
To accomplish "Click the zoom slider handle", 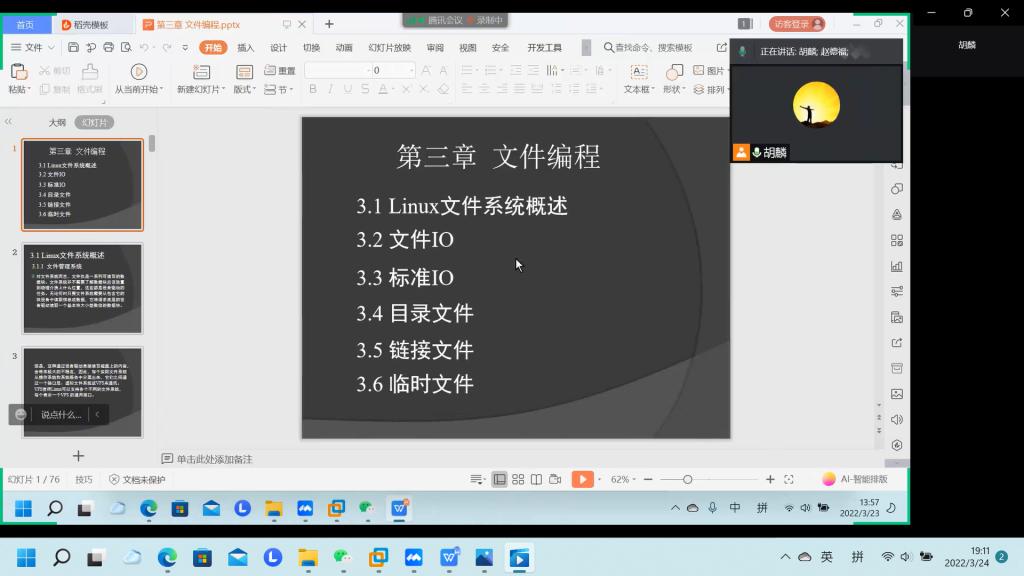I will [x=687, y=480].
